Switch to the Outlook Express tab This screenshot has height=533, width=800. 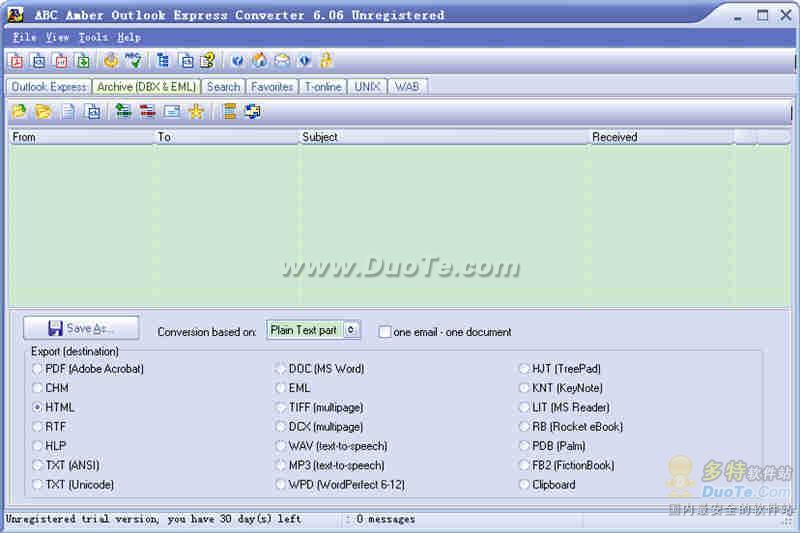coord(49,87)
